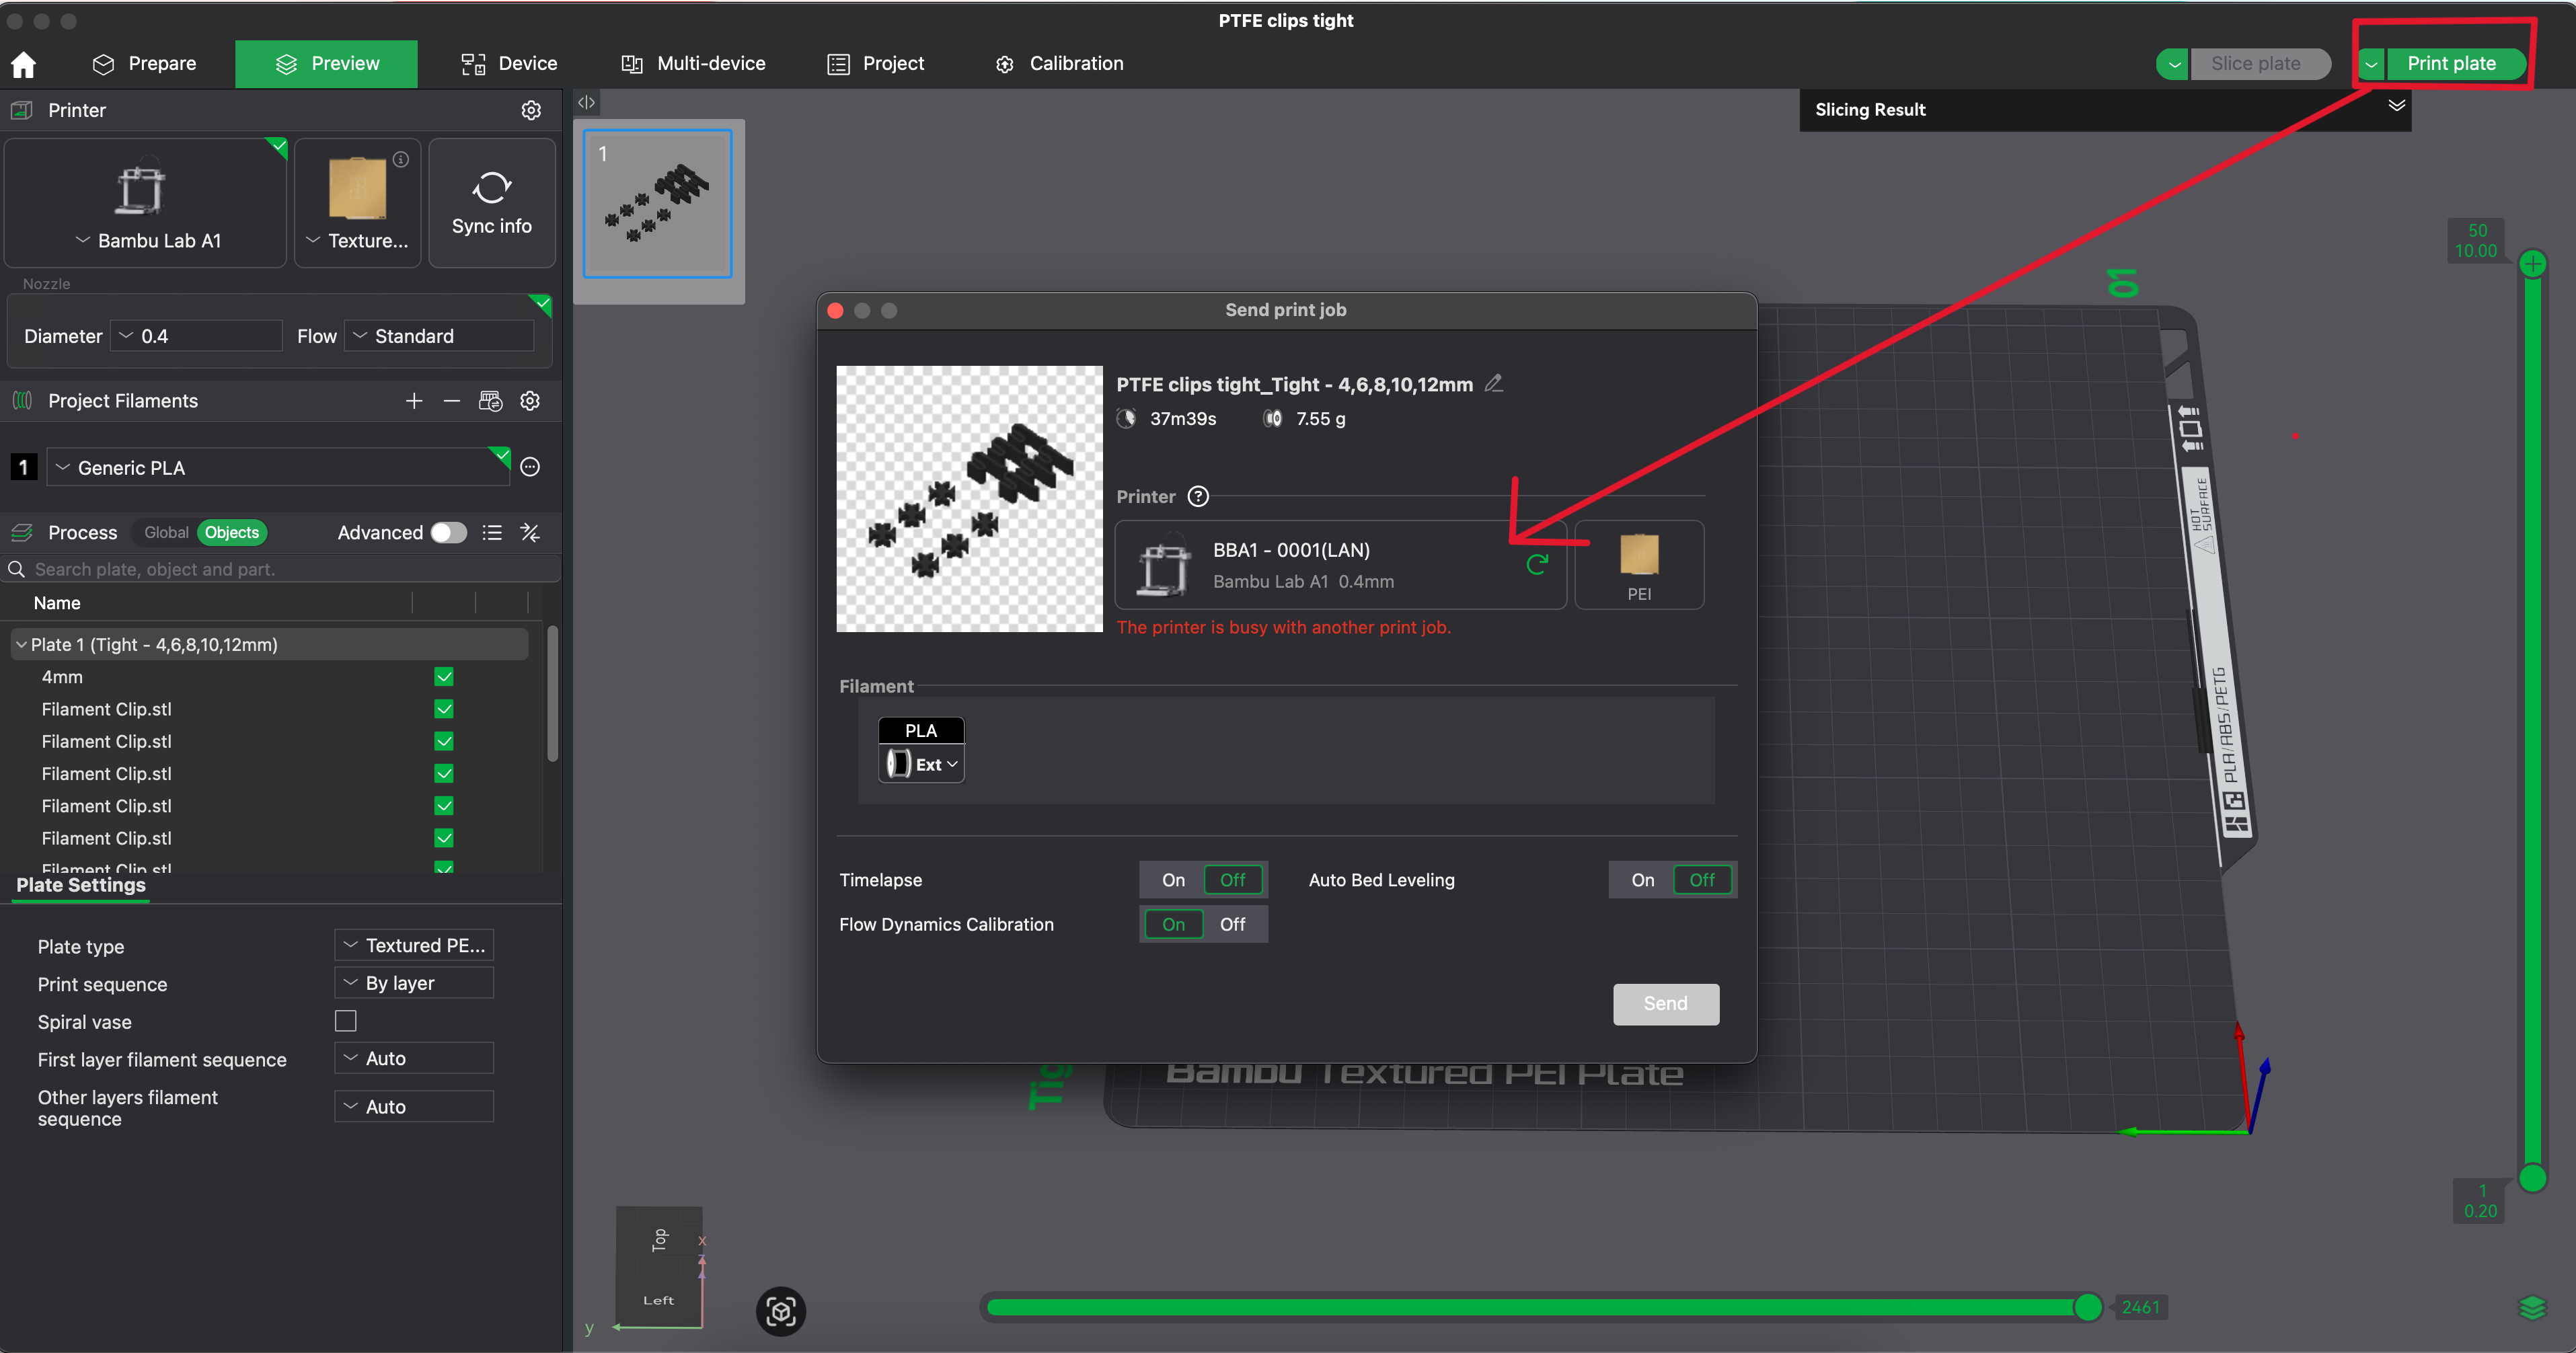Add a new project filament
The height and width of the screenshot is (1353, 2576).
[413, 401]
